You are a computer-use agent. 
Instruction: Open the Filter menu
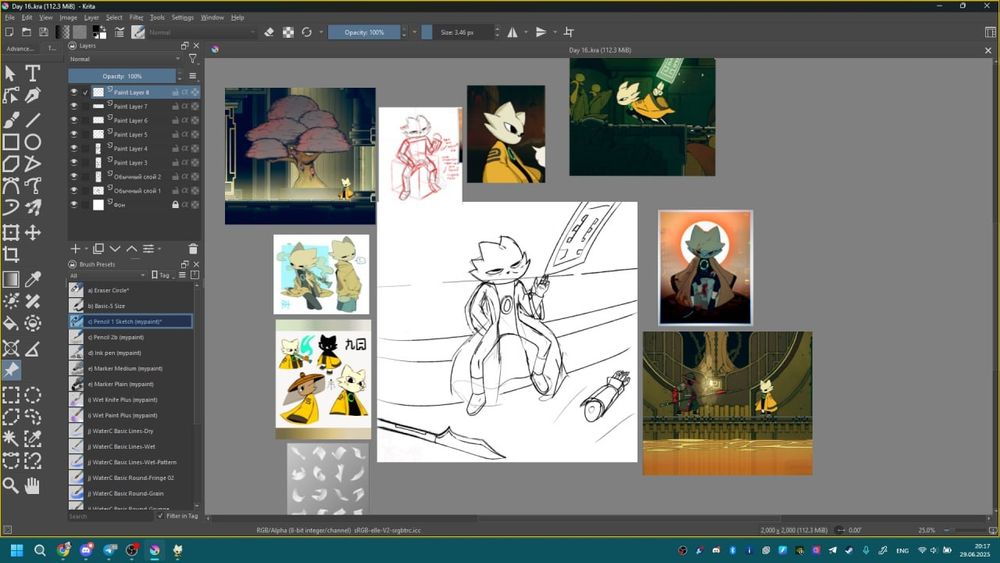(x=136, y=17)
